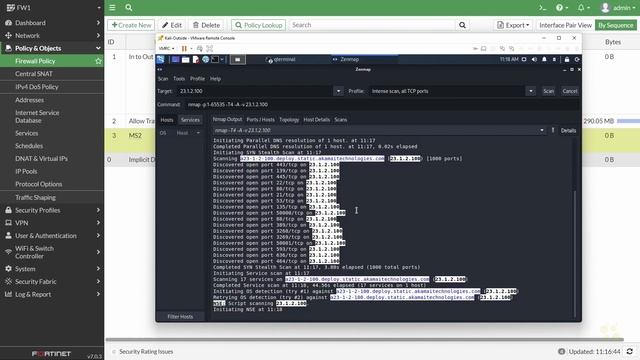Click the Edit policy button

coord(172,25)
